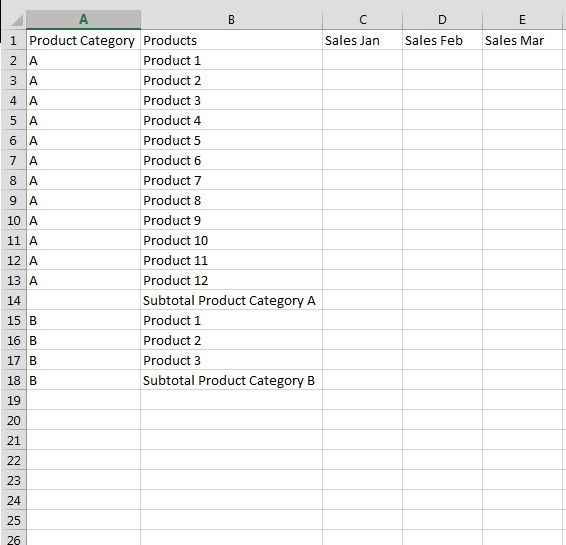Click category 'A' cell in row 7
The width and height of the screenshot is (566, 545).
83,160
